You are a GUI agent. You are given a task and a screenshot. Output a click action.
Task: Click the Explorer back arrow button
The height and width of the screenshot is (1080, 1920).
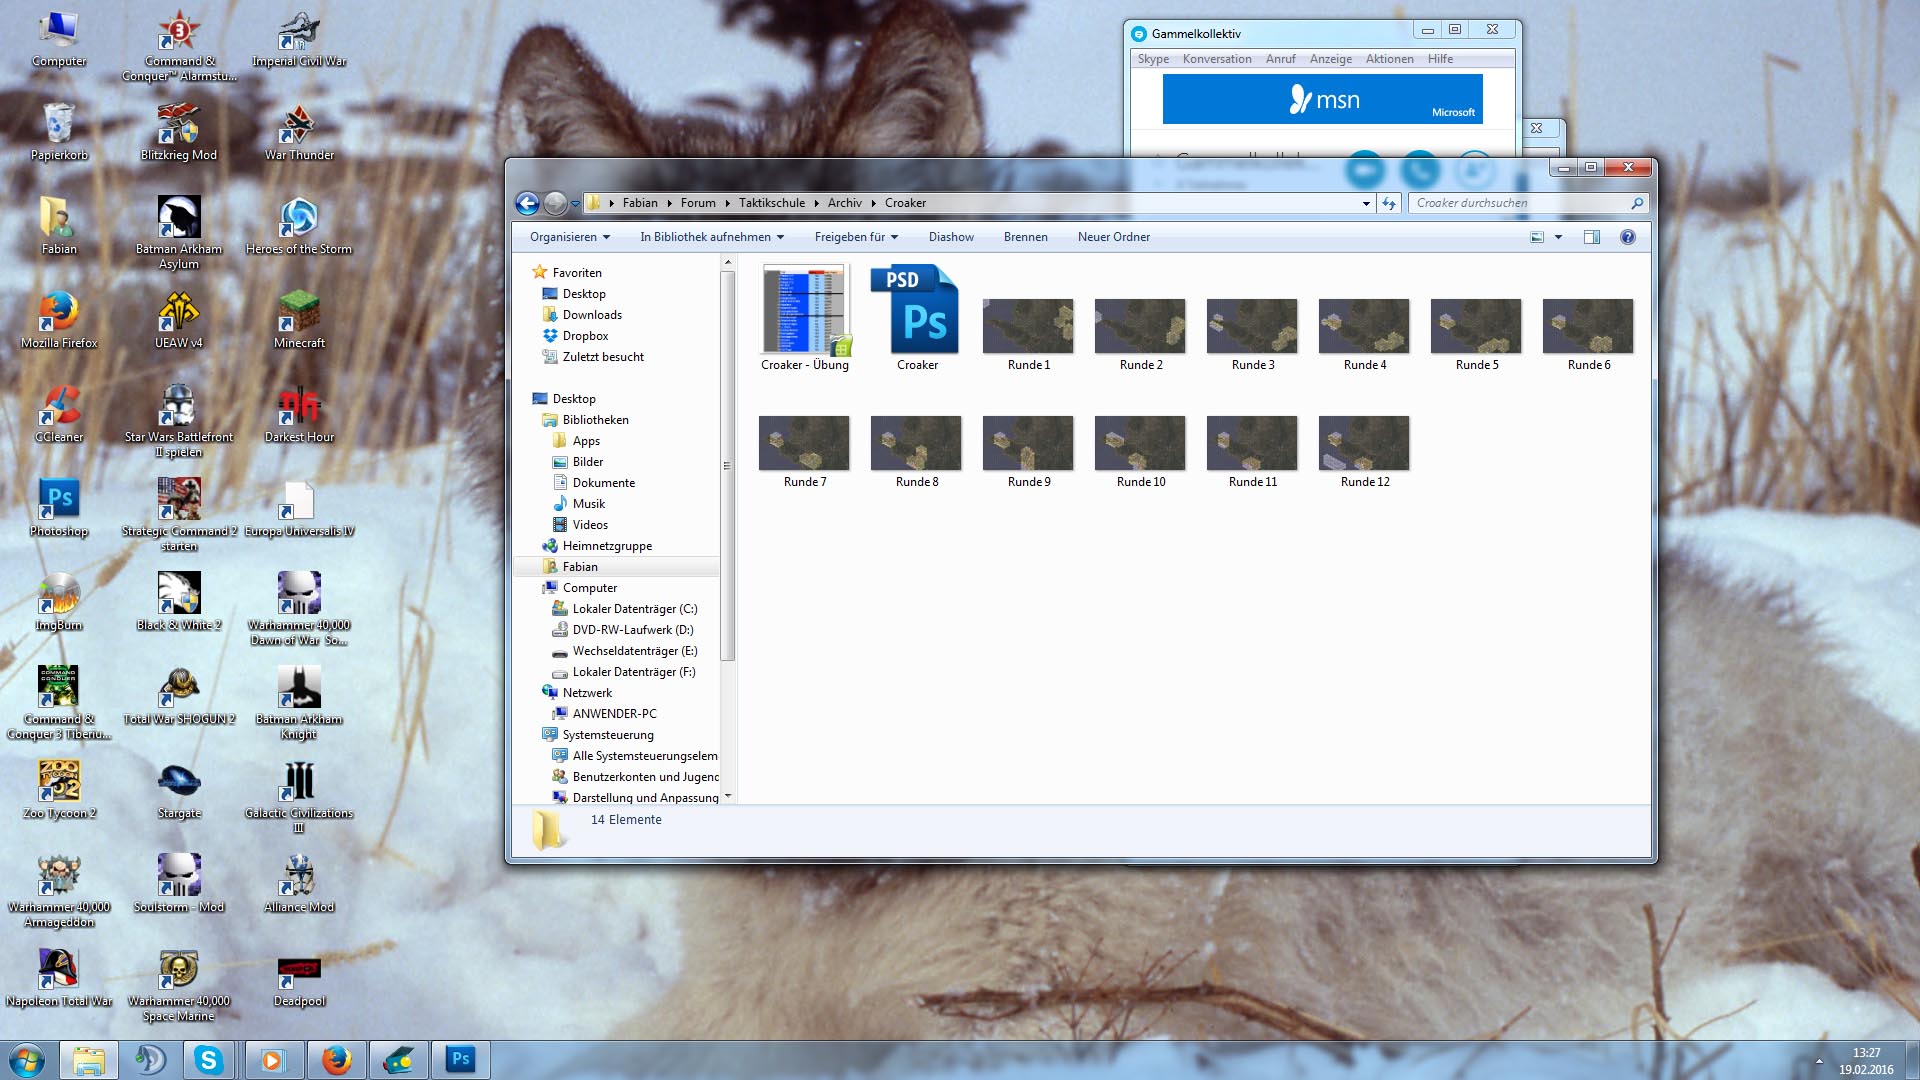click(x=527, y=203)
